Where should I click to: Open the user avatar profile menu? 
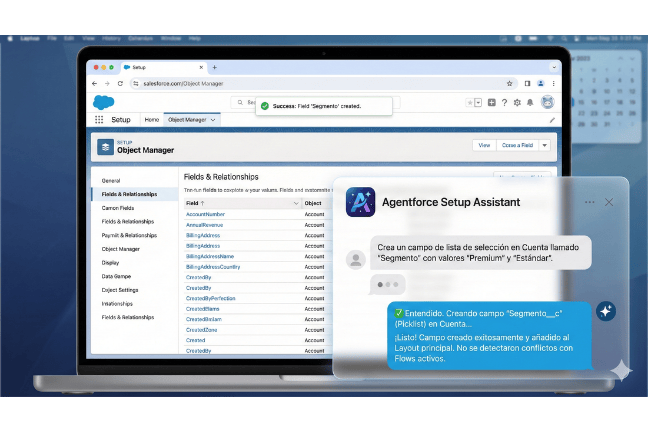click(548, 102)
